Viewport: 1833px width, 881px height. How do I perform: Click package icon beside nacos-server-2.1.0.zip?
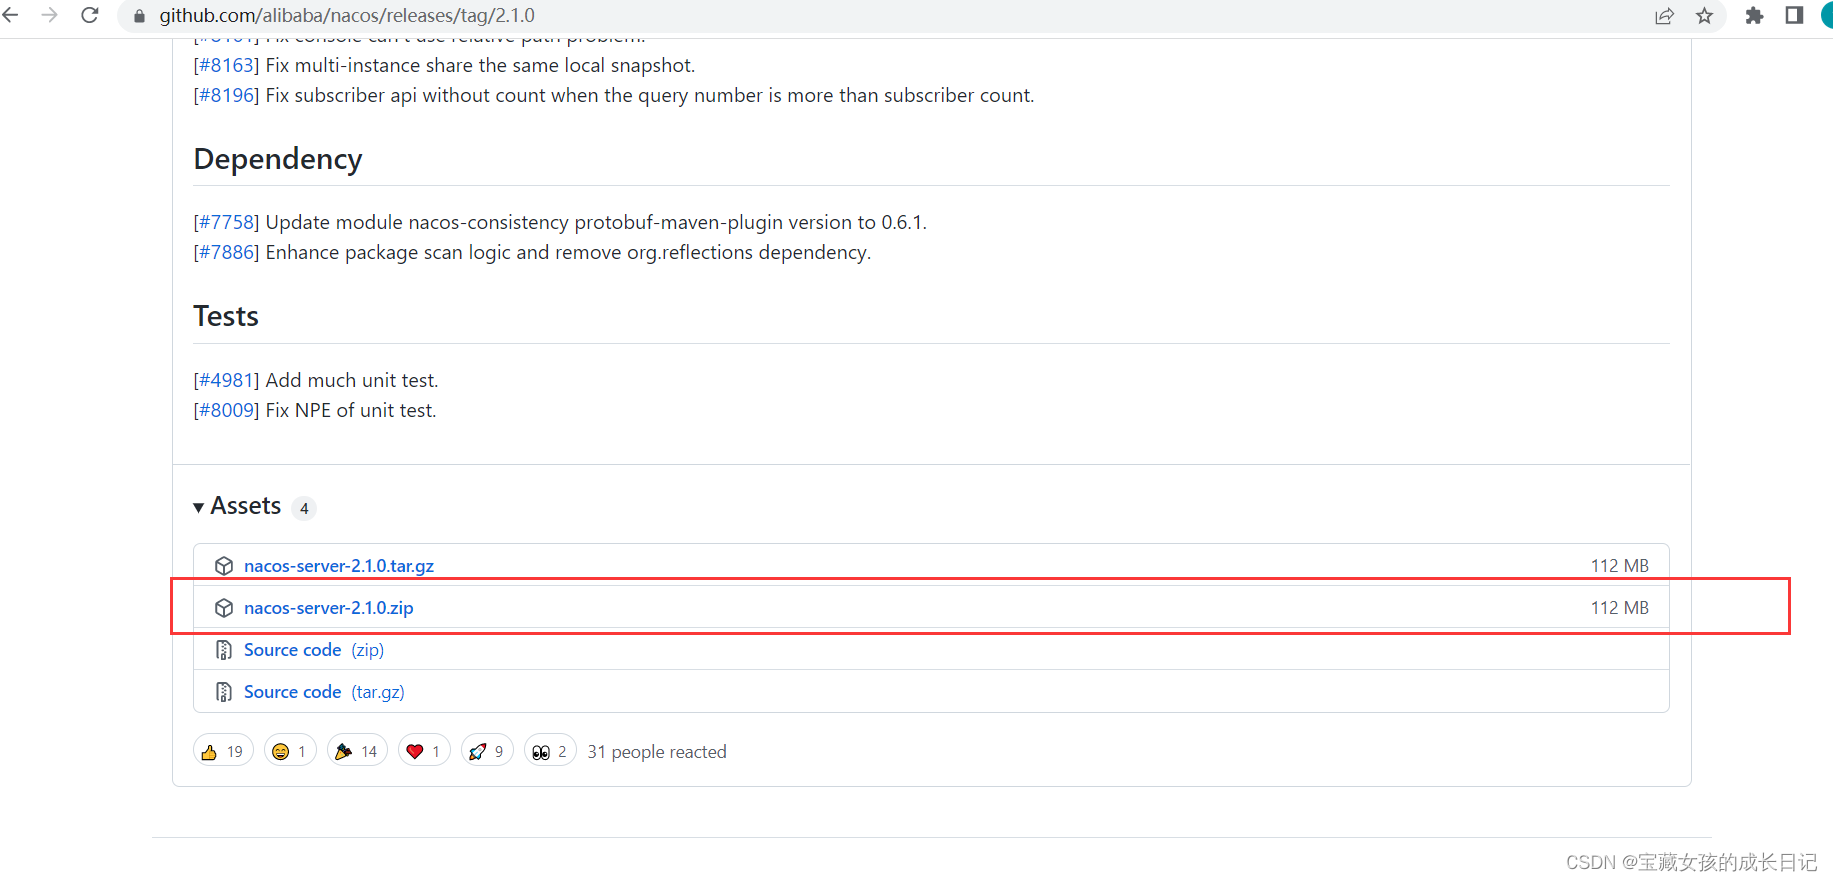coord(224,608)
